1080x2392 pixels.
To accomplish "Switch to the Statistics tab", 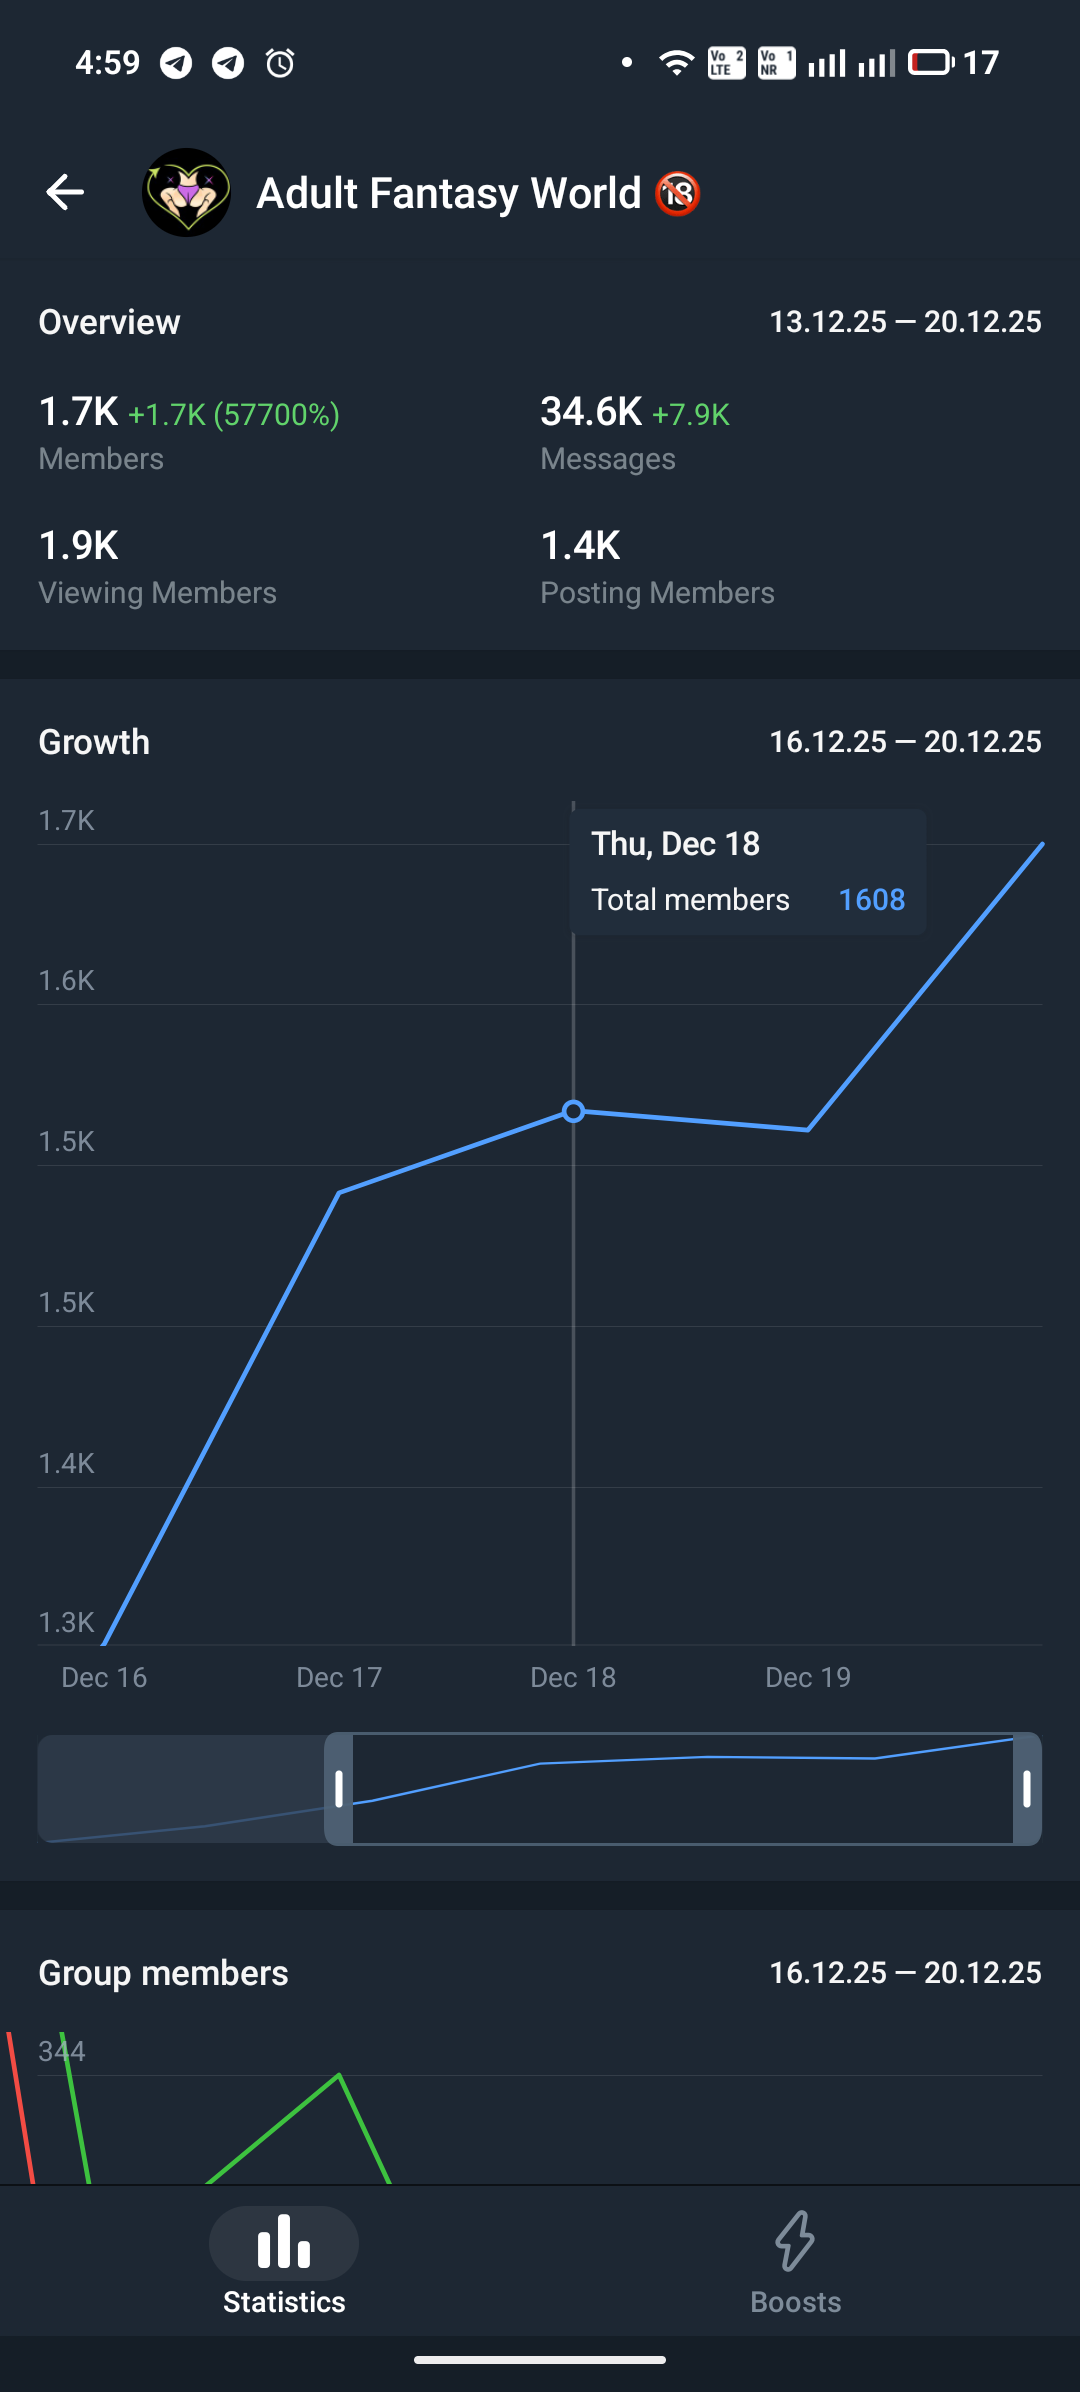I will pyautogui.click(x=284, y=2262).
